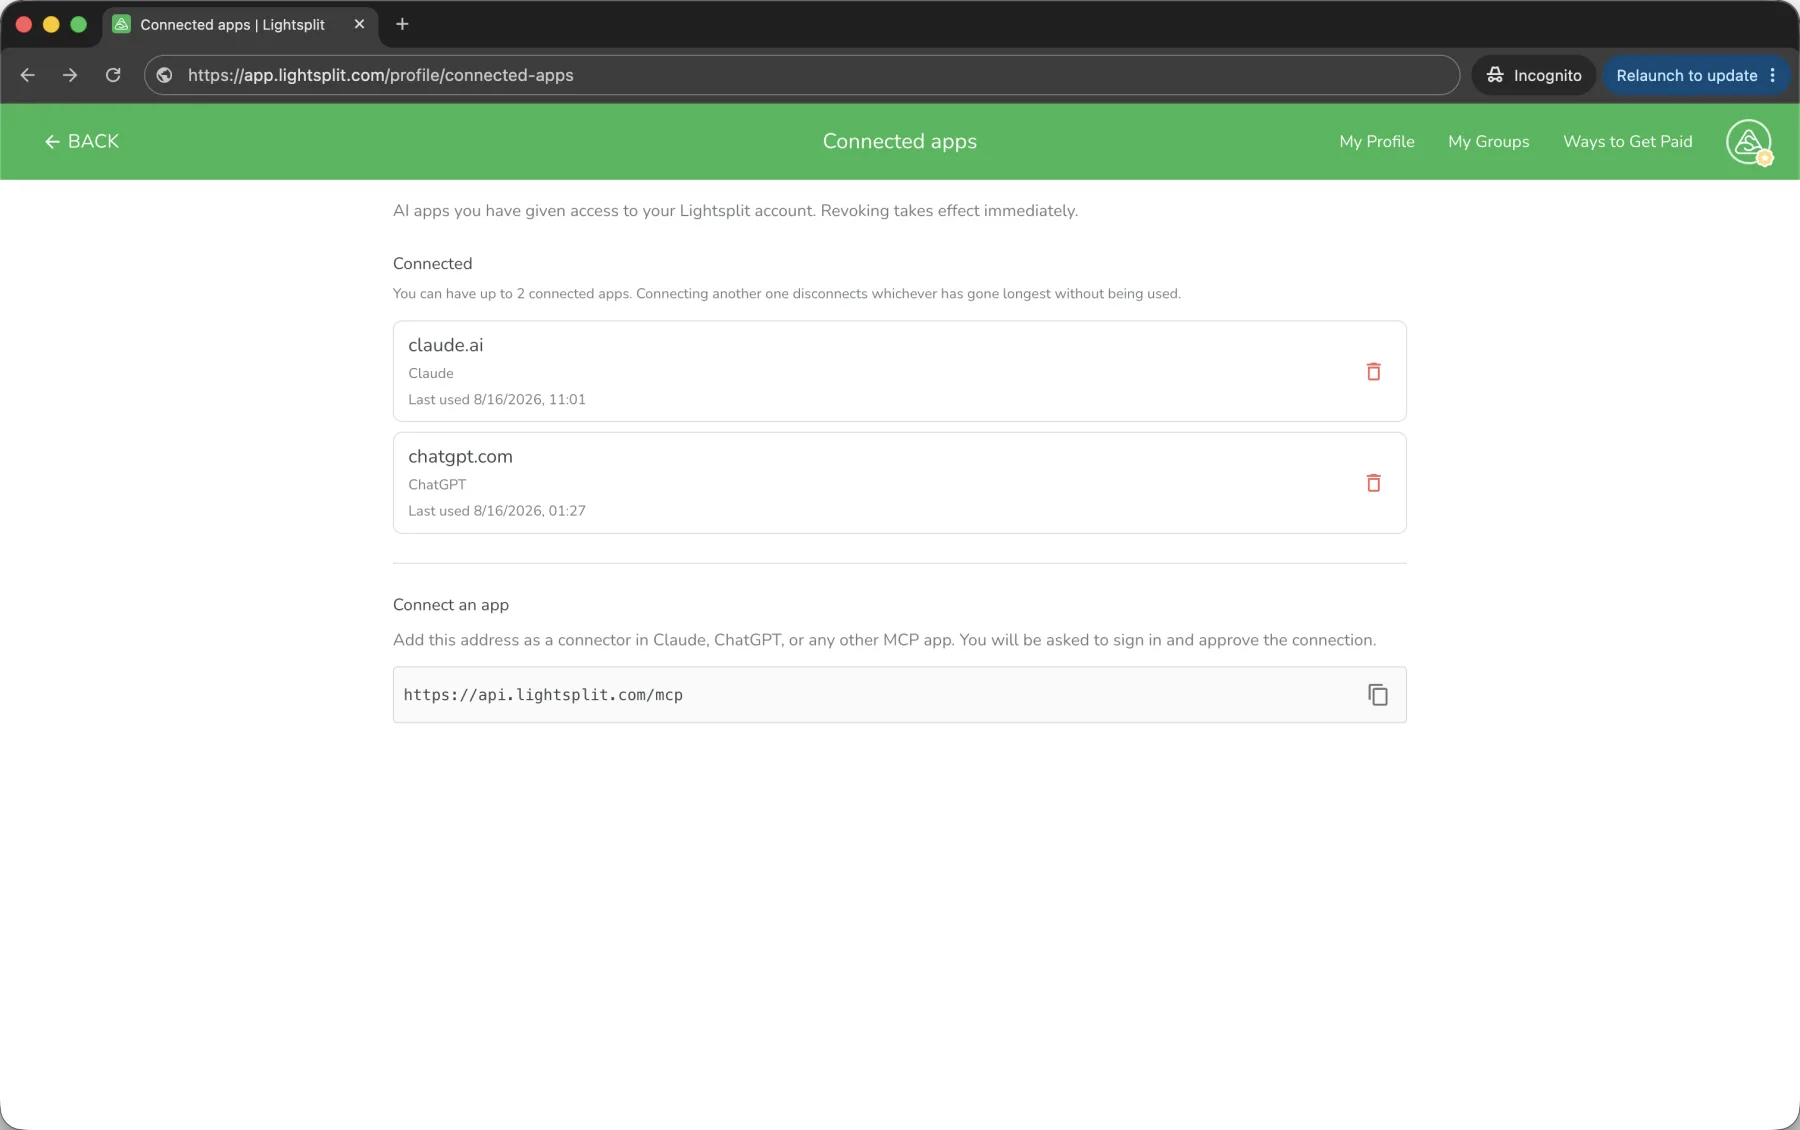Select the https://api.lightsplit.com/mcp address field
The width and height of the screenshot is (1800, 1130).
pyautogui.click(x=899, y=695)
